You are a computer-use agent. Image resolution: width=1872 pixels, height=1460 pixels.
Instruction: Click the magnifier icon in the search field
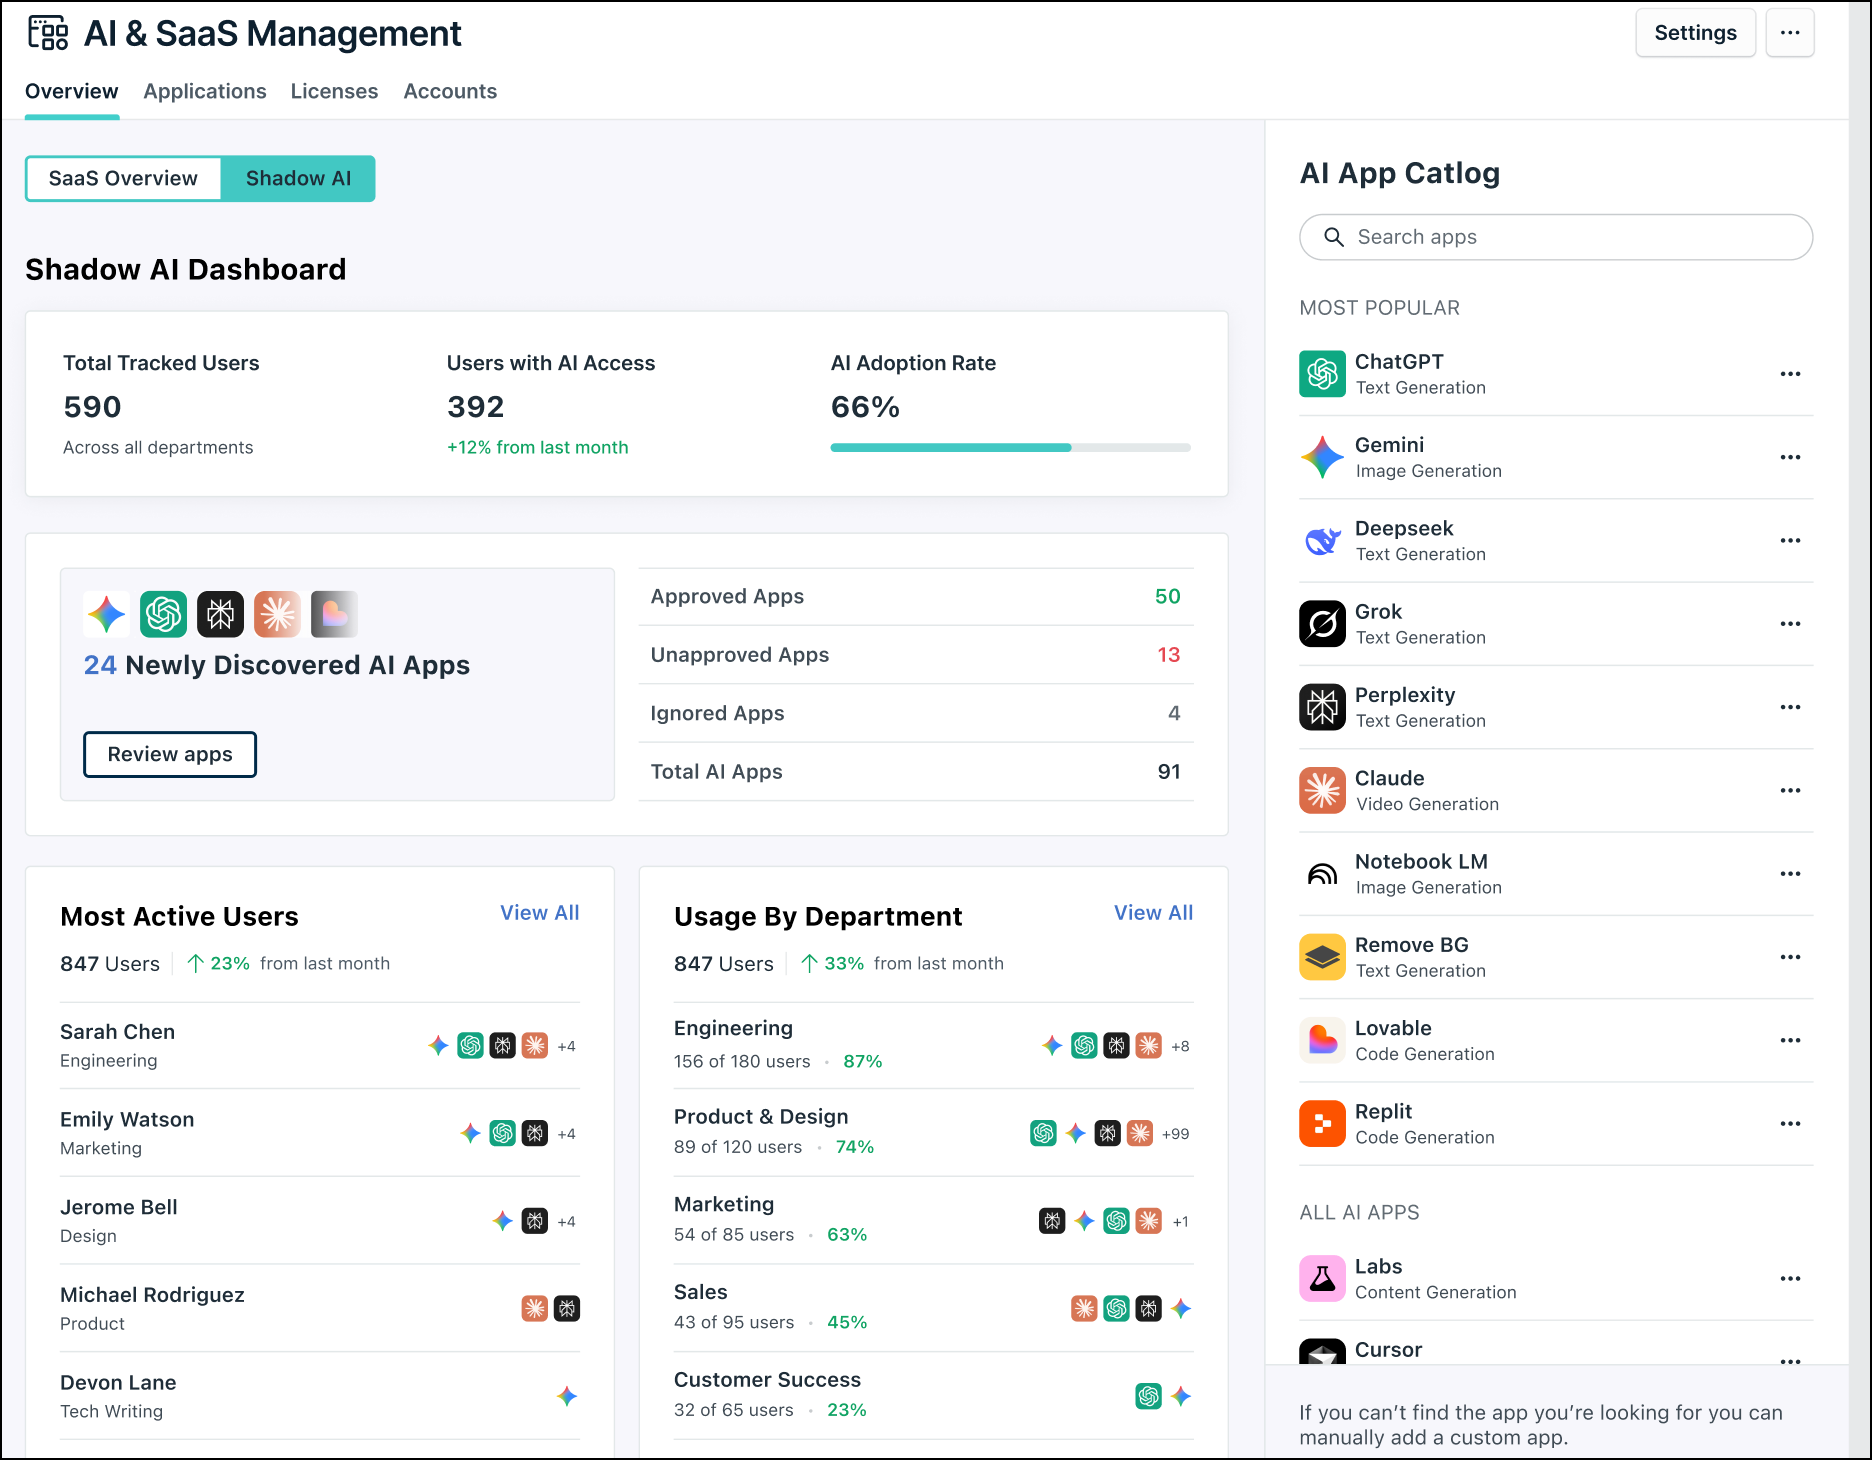(1335, 237)
